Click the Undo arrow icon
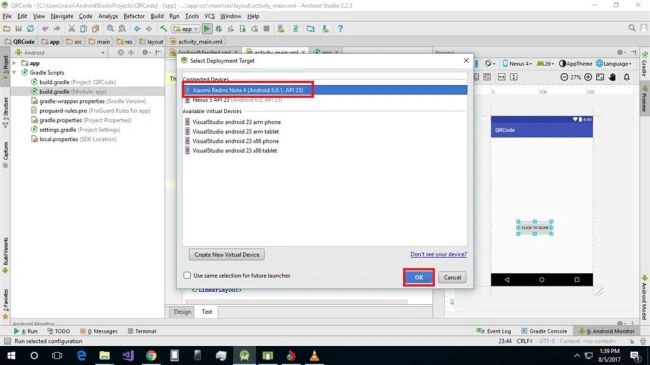 pyautogui.click(x=45, y=29)
